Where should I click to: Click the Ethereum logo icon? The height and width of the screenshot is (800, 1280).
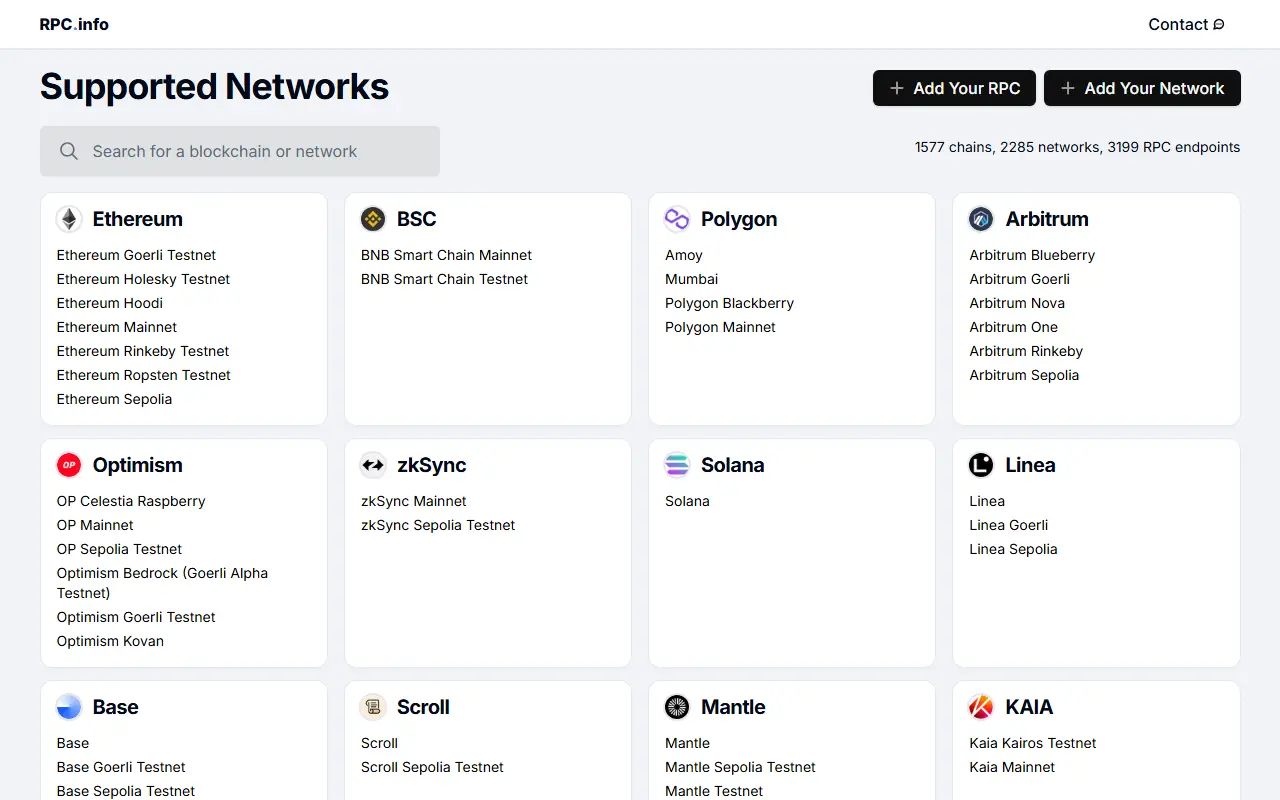pyautogui.click(x=69, y=219)
